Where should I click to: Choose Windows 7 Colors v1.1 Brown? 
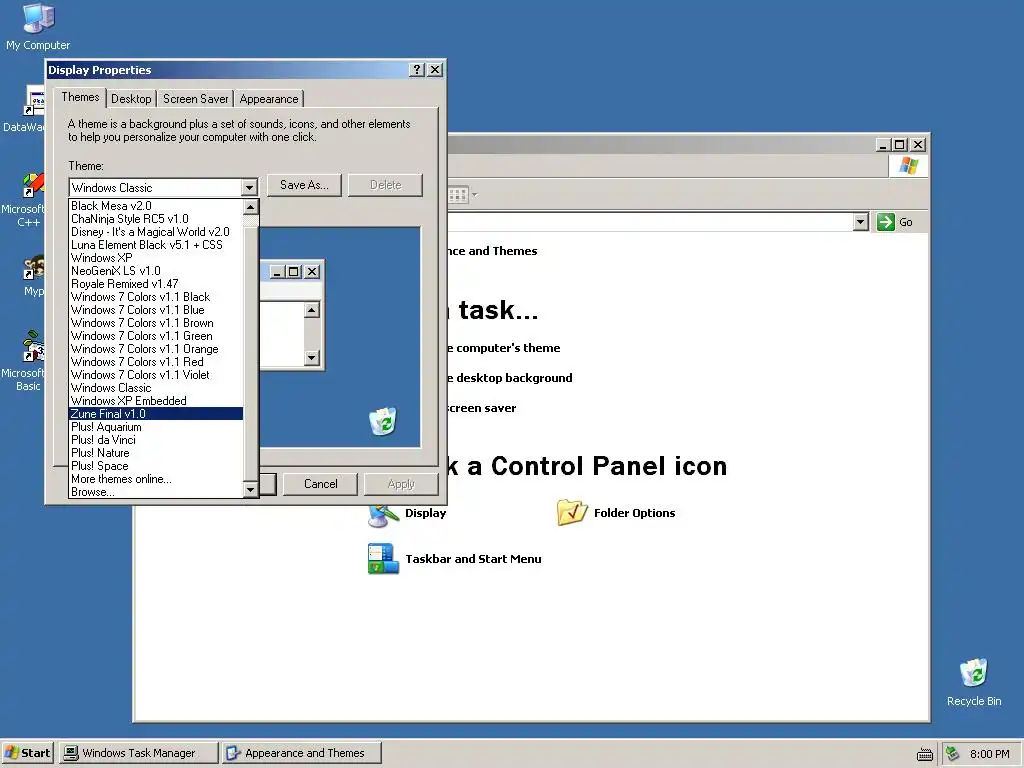coord(156,323)
